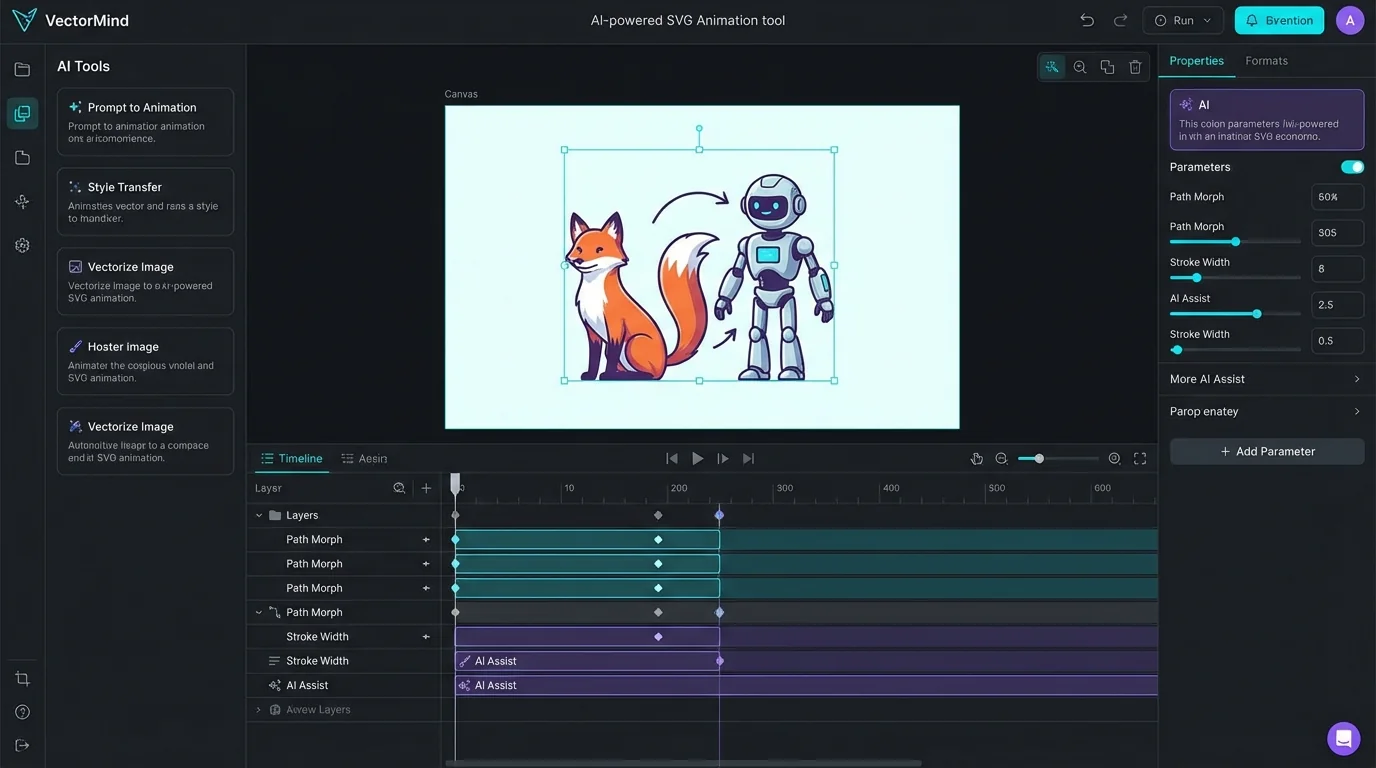Image resolution: width=1376 pixels, height=768 pixels.
Task: Switch to the Timeline tab
Action: click(x=291, y=458)
